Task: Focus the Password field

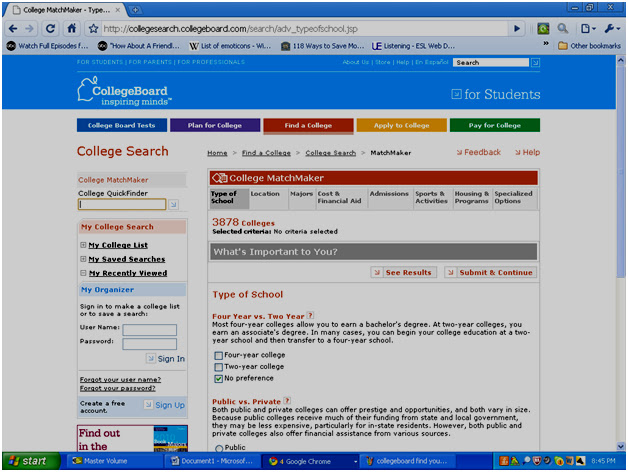Action: coord(149,344)
